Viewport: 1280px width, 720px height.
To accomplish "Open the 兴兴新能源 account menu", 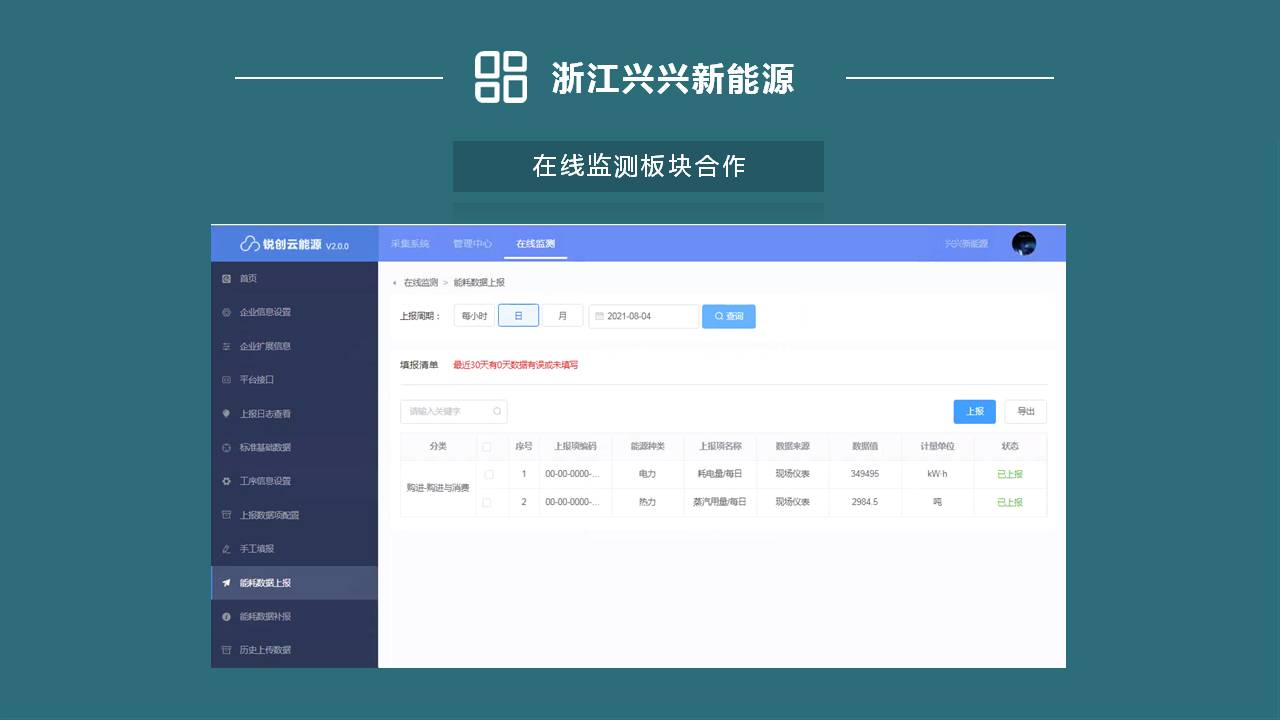I will [965, 244].
